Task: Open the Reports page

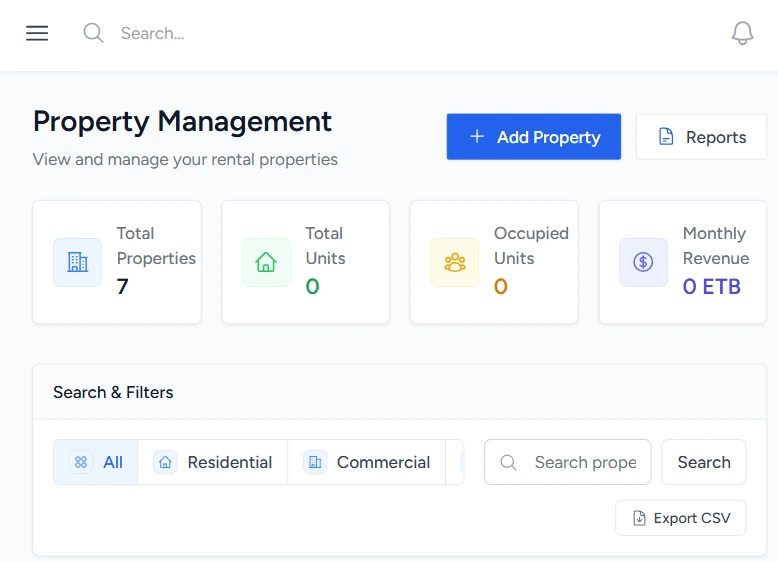Action: 701,137
